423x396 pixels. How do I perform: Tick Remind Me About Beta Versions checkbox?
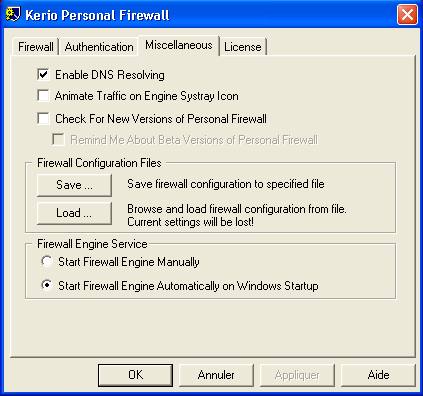pos(58,139)
